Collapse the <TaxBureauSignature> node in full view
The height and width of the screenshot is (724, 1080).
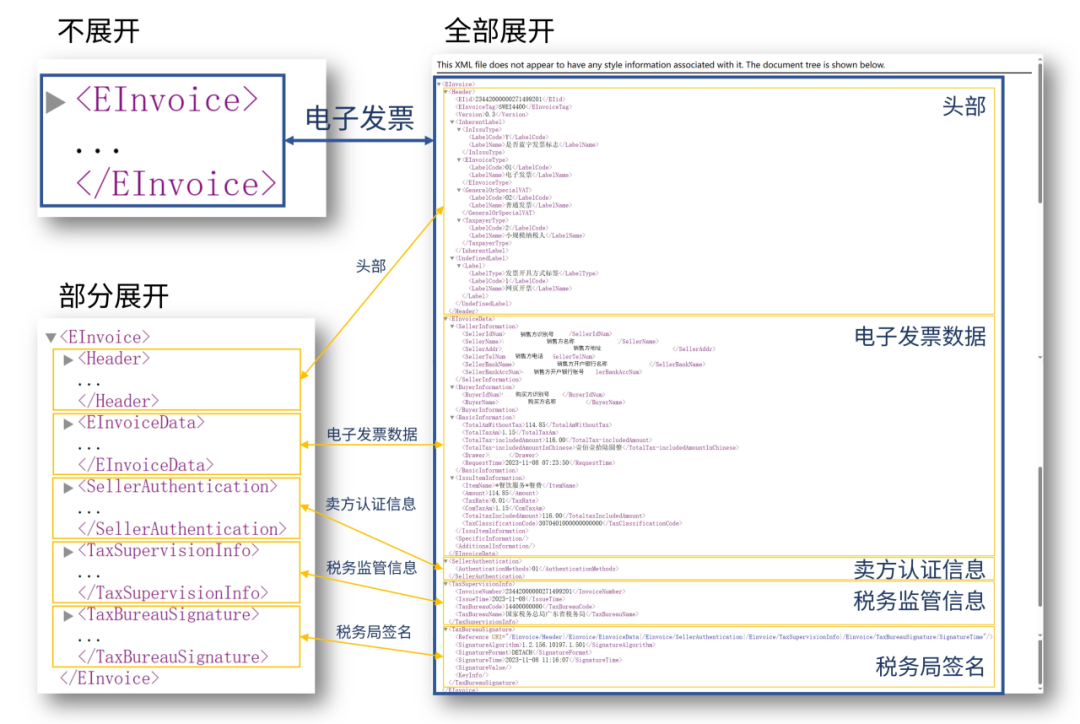tap(445, 629)
